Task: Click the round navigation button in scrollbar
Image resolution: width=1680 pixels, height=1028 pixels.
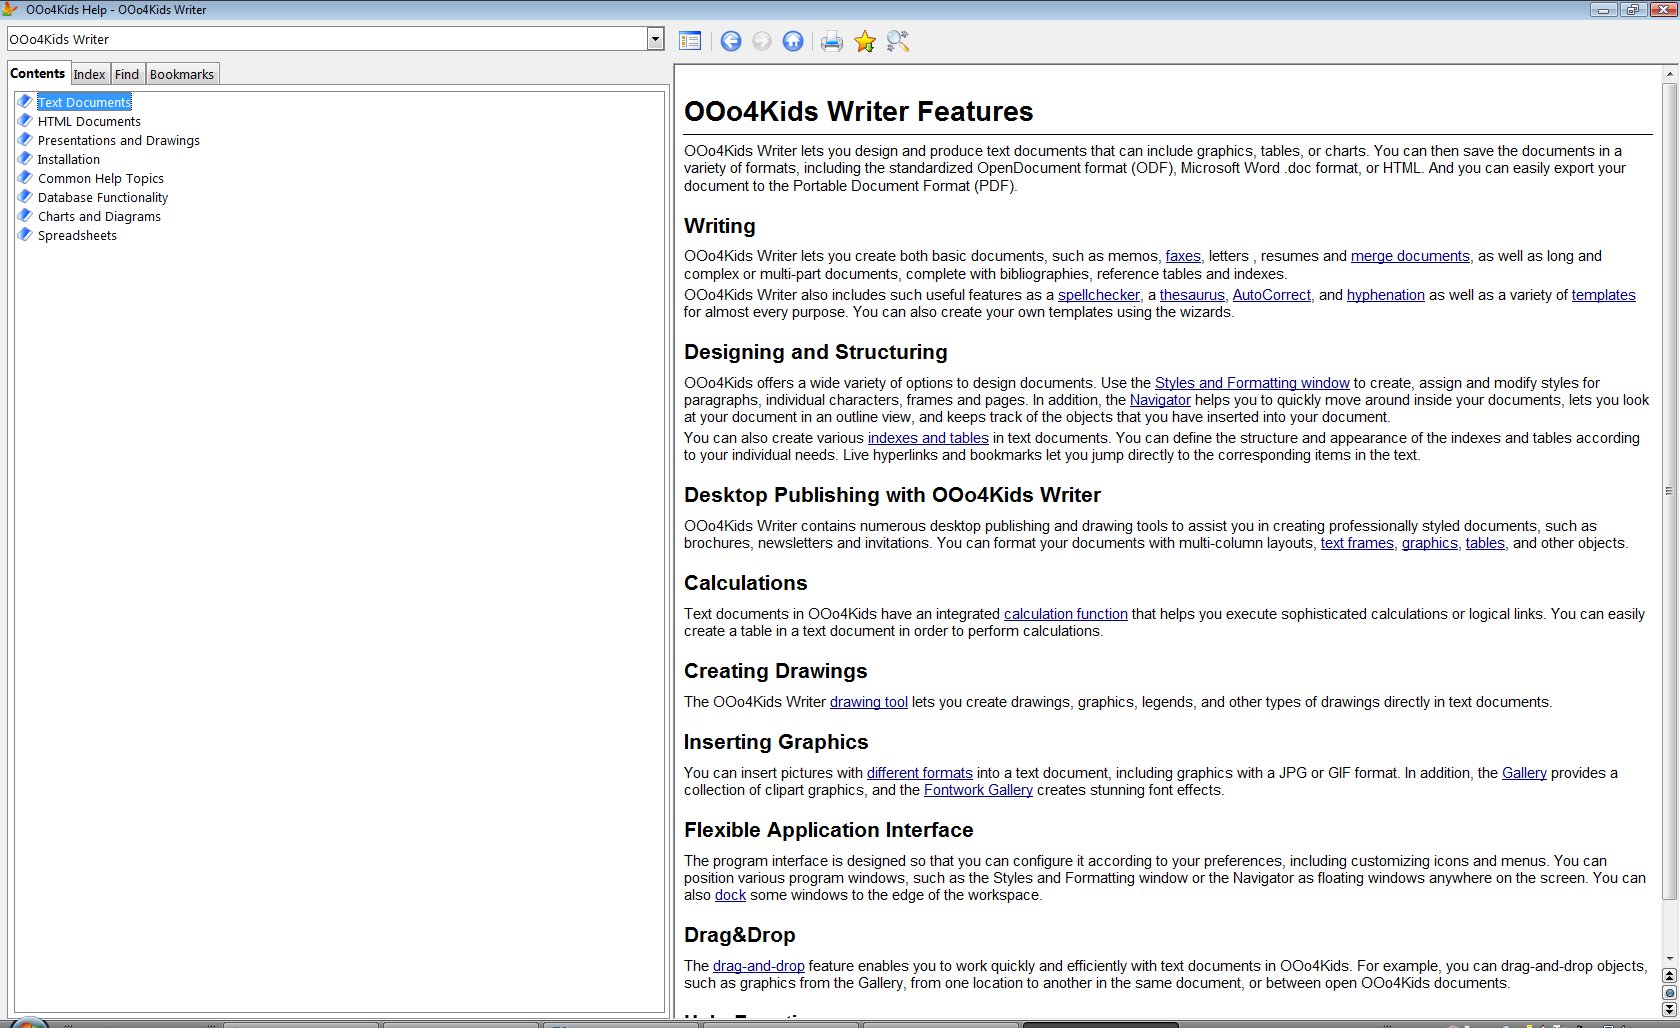Action: pyautogui.click(x=1669, y=993)
